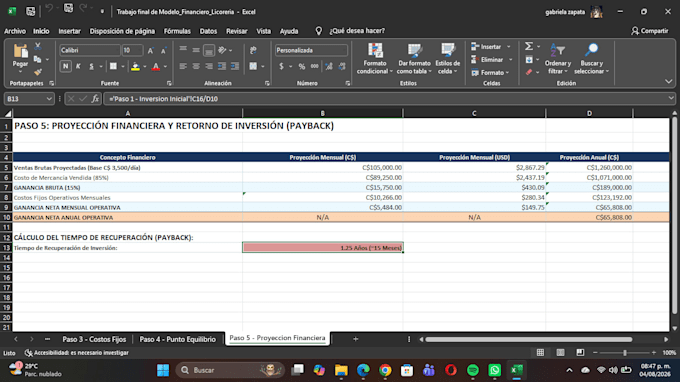
Task: Apply the red font color
Action: (156, 66)
